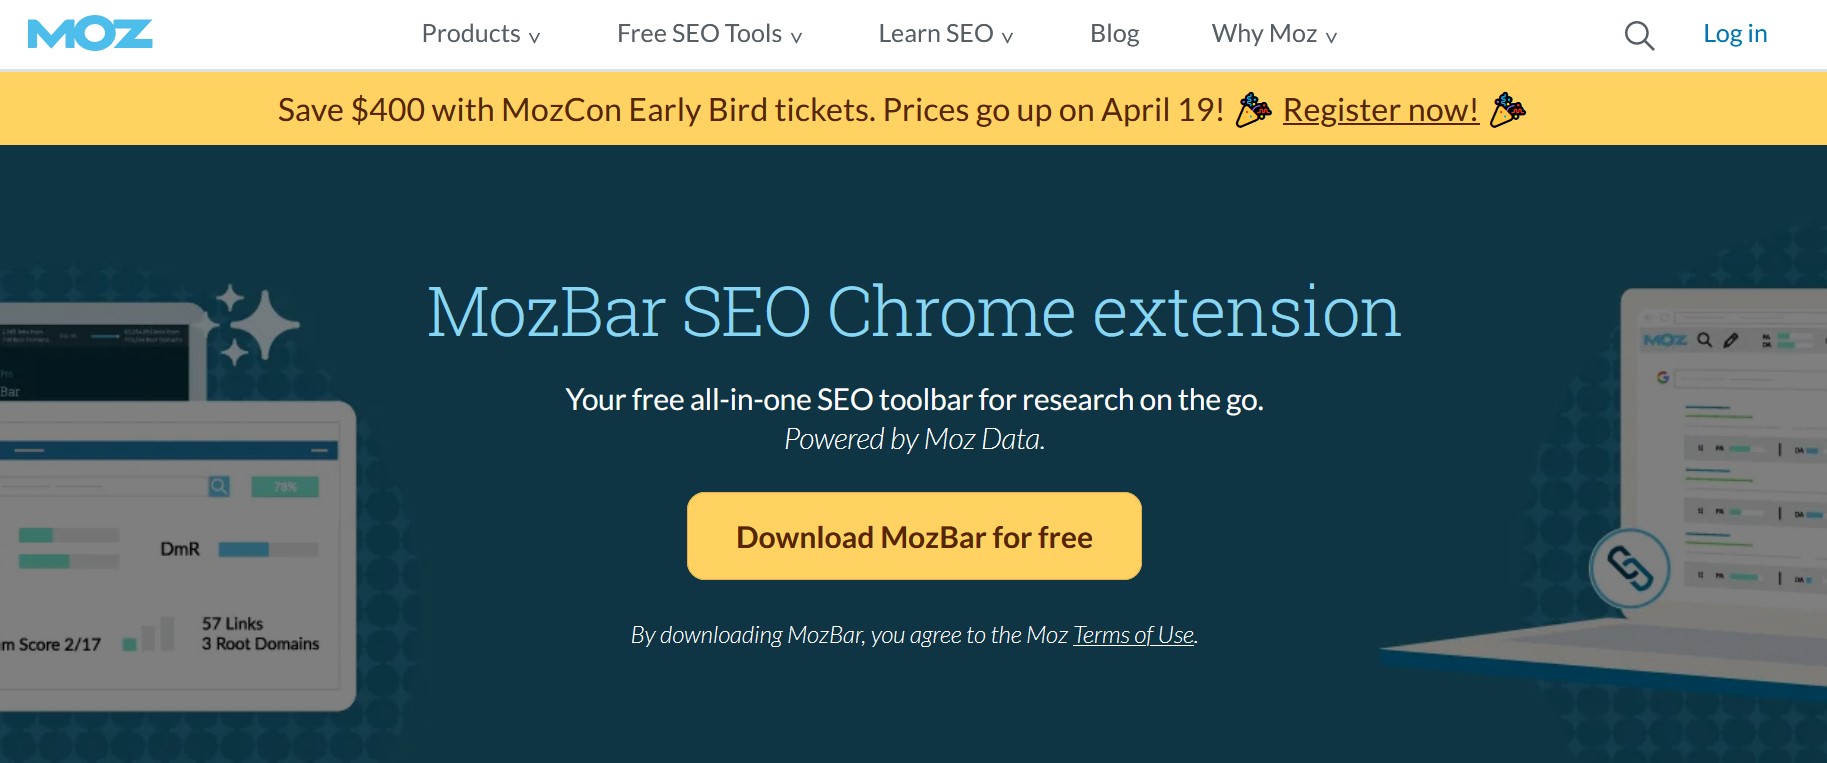The width and height of the screenshot is (1827, 763).
Task: Open the Terms of Use link
Action: 1134,635
